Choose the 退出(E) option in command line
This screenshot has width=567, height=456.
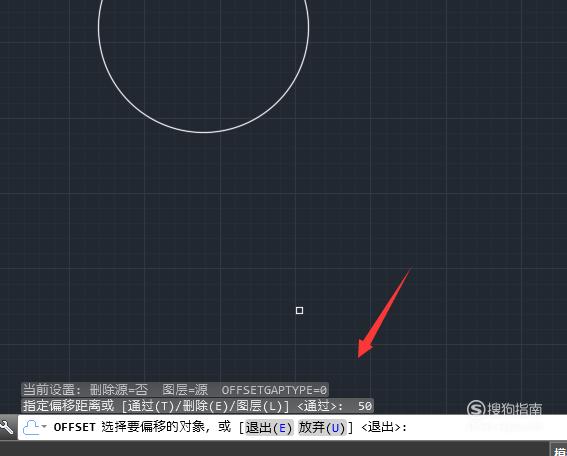click(269, 428)
